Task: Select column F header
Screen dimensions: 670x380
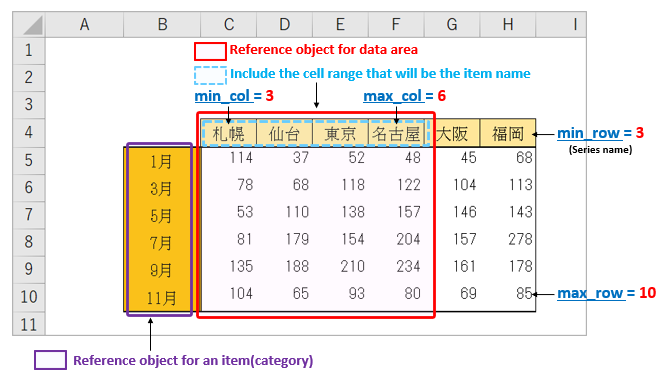Action: point(396,24)
